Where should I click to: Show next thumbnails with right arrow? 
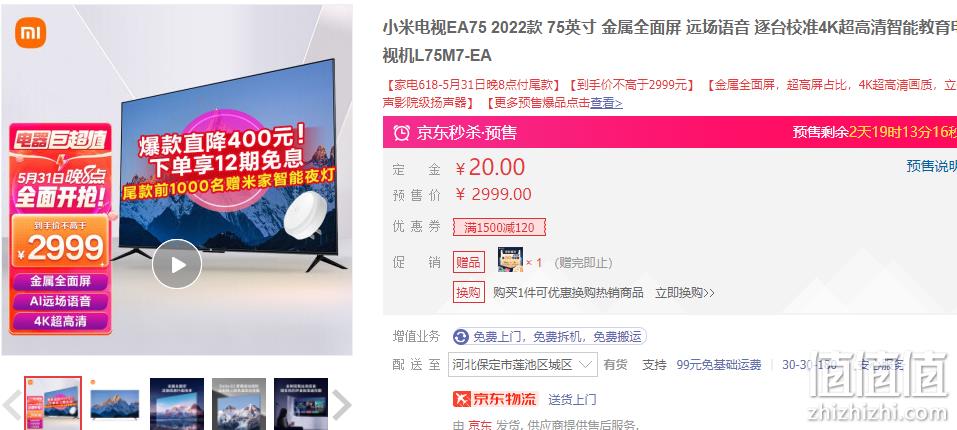click(341, 404)
